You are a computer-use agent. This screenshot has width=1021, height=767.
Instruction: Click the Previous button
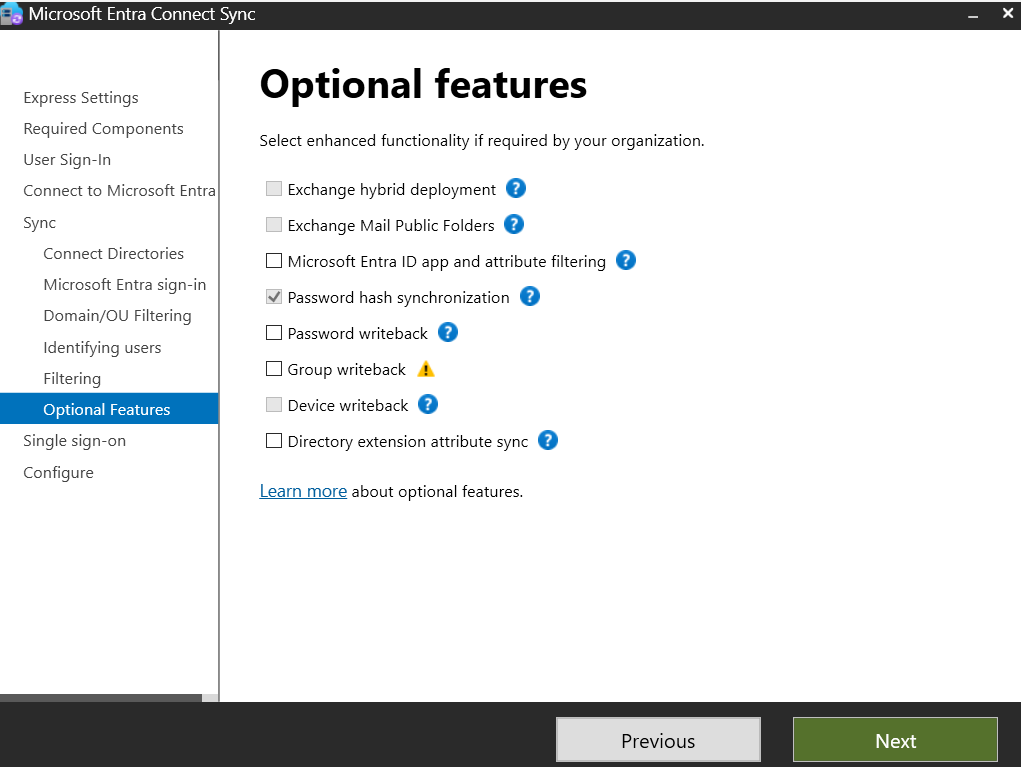[x=658, y=740]
